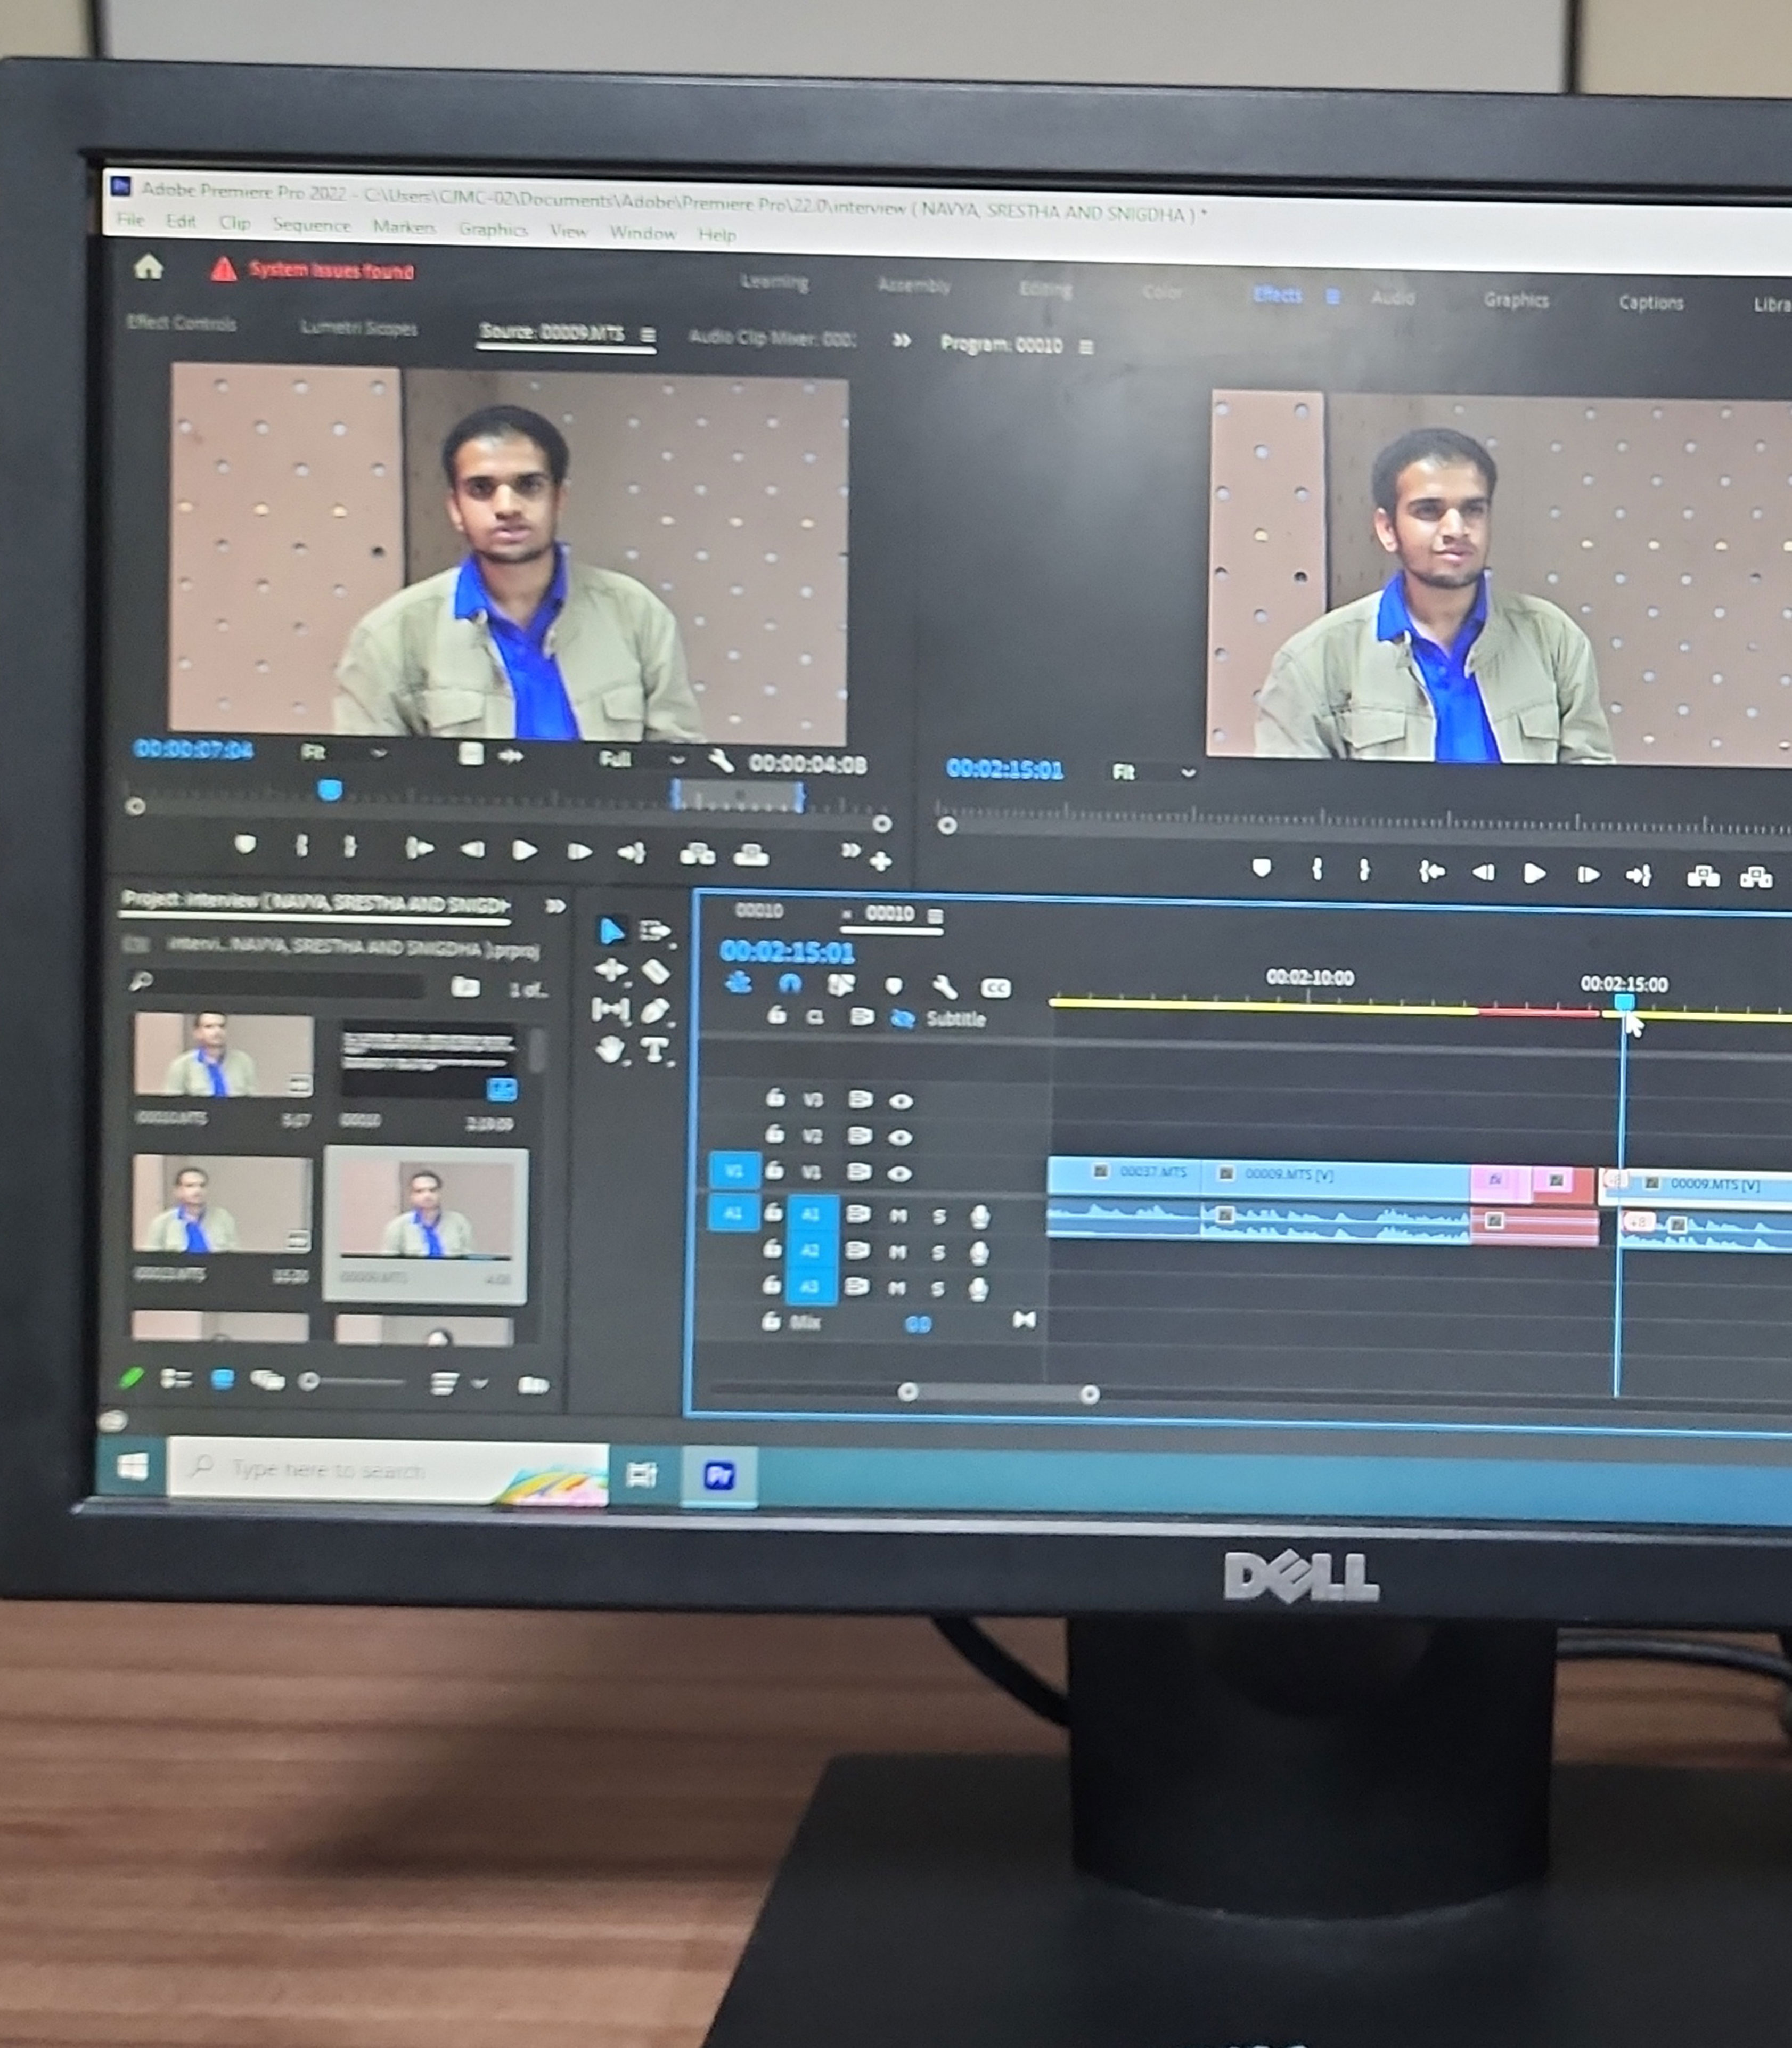Click the System Issues Found warning
Screen dimensions: 1792x2048
312,270
